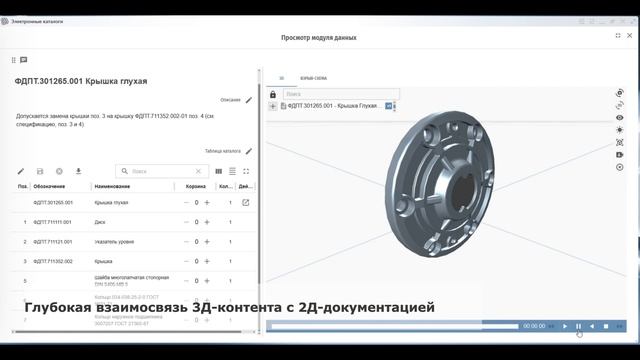Image resolution: width=640 pixels, height=360 pixels.
Task: Click the 3D Крышка глухая model
Action: pyautogui.click(x=440, y=184)
